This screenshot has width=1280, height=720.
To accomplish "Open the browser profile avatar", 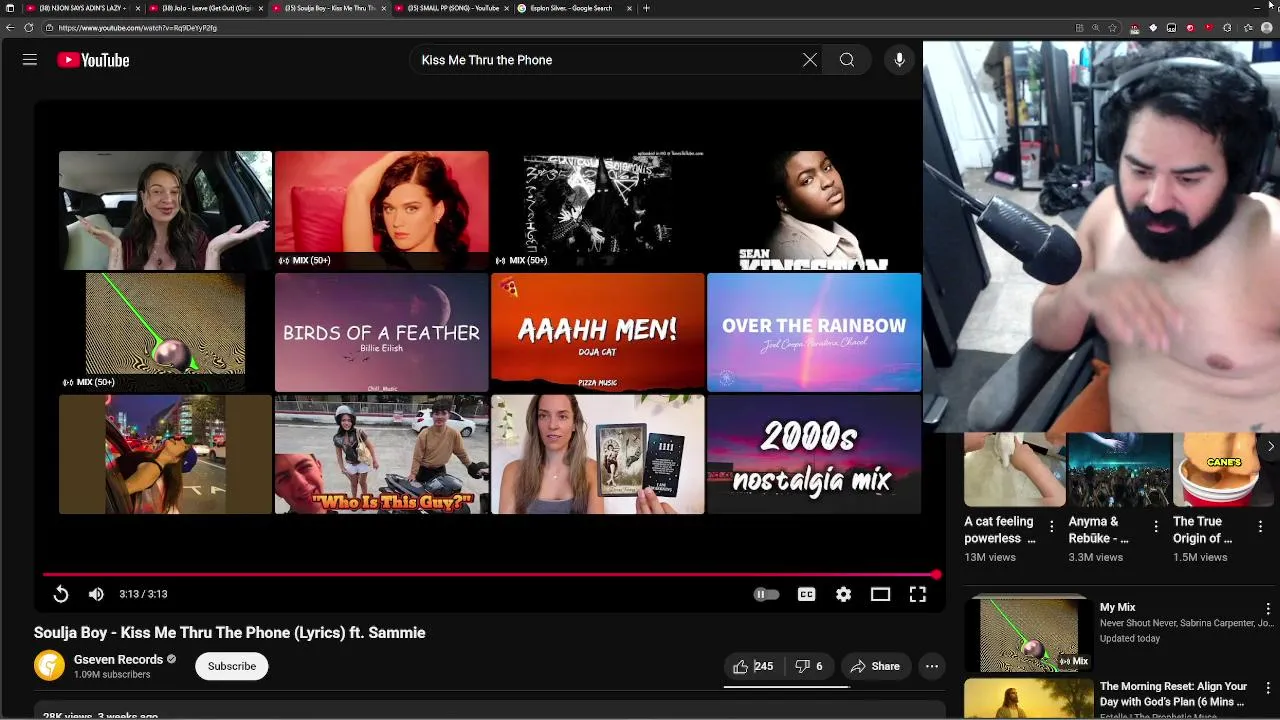I will pos(1267,28).
